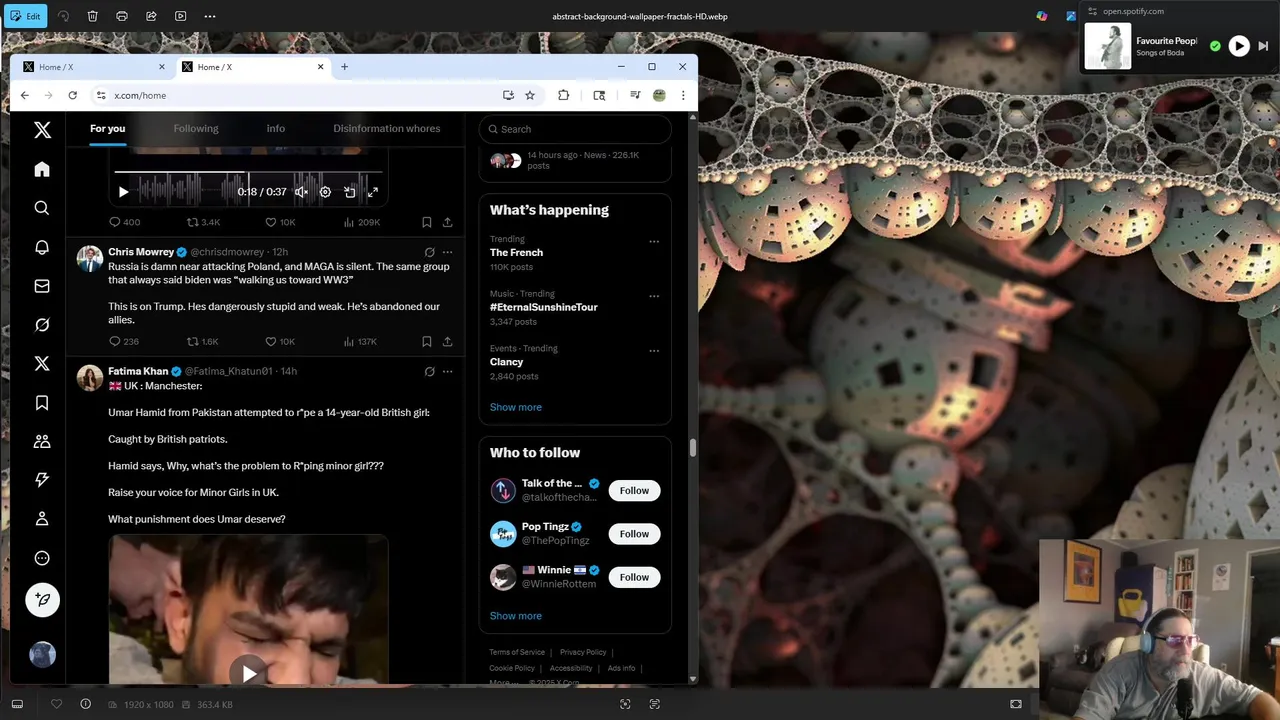This screenshot has width=1280, height=720.
Task: Print image from viewer toolbar
Action: coord(122,16)
